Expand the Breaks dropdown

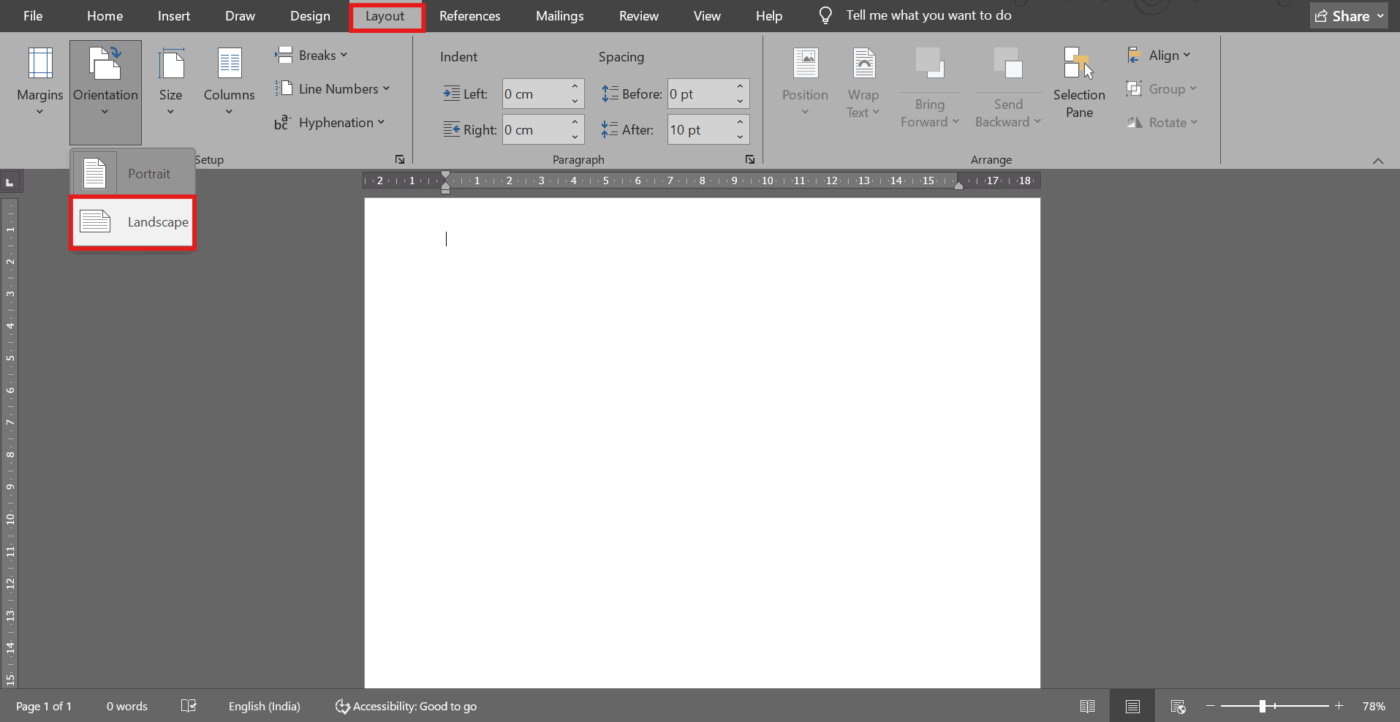(311, 54)
